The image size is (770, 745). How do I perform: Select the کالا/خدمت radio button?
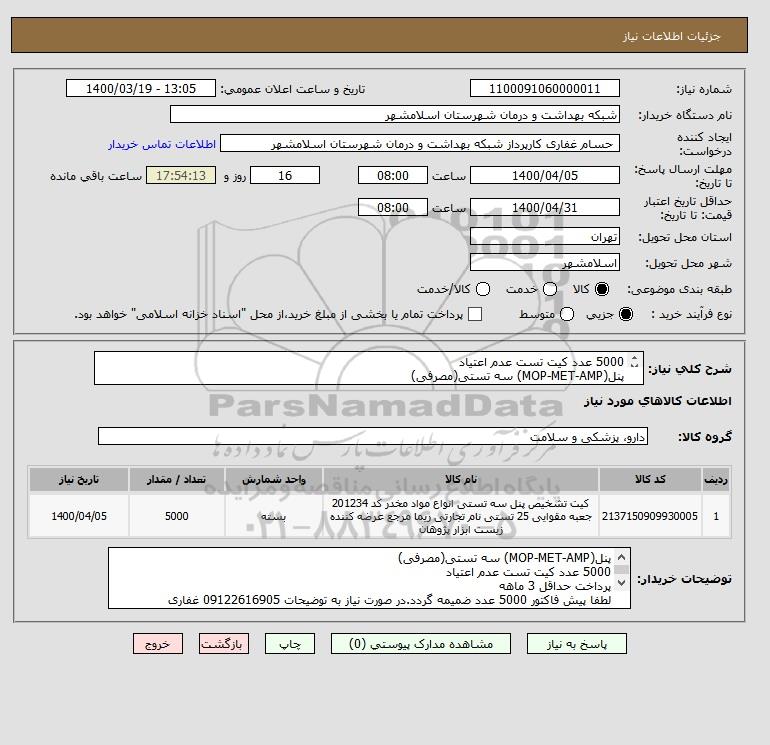(483, 289)
